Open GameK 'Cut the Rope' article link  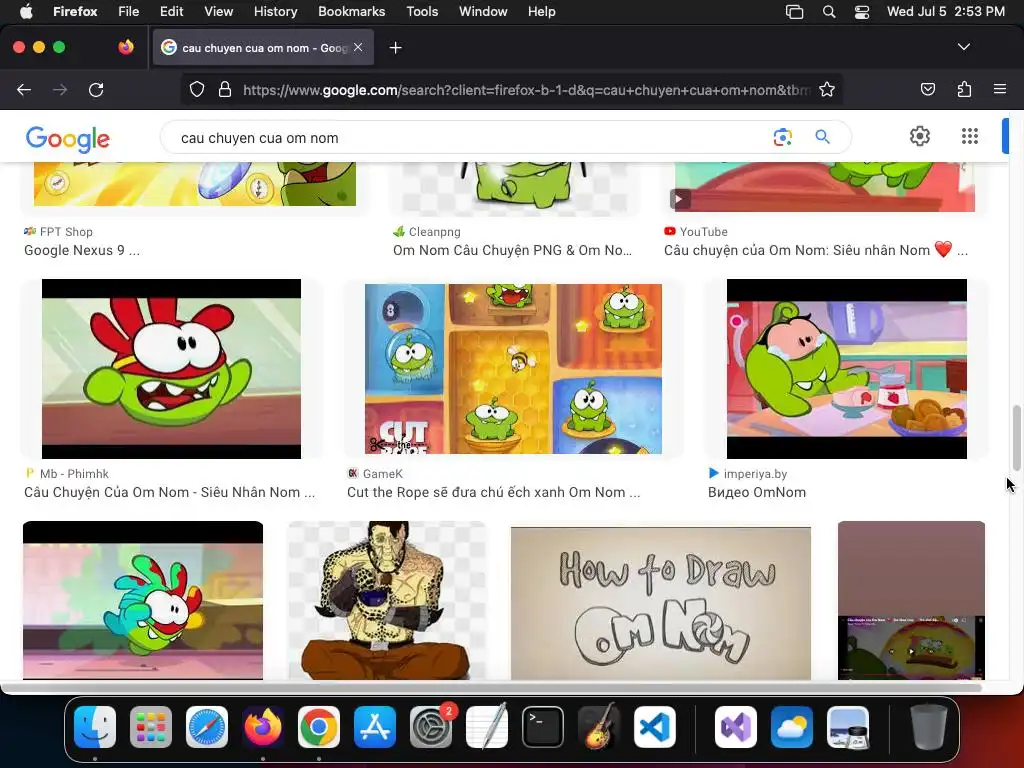pos(494,492)
